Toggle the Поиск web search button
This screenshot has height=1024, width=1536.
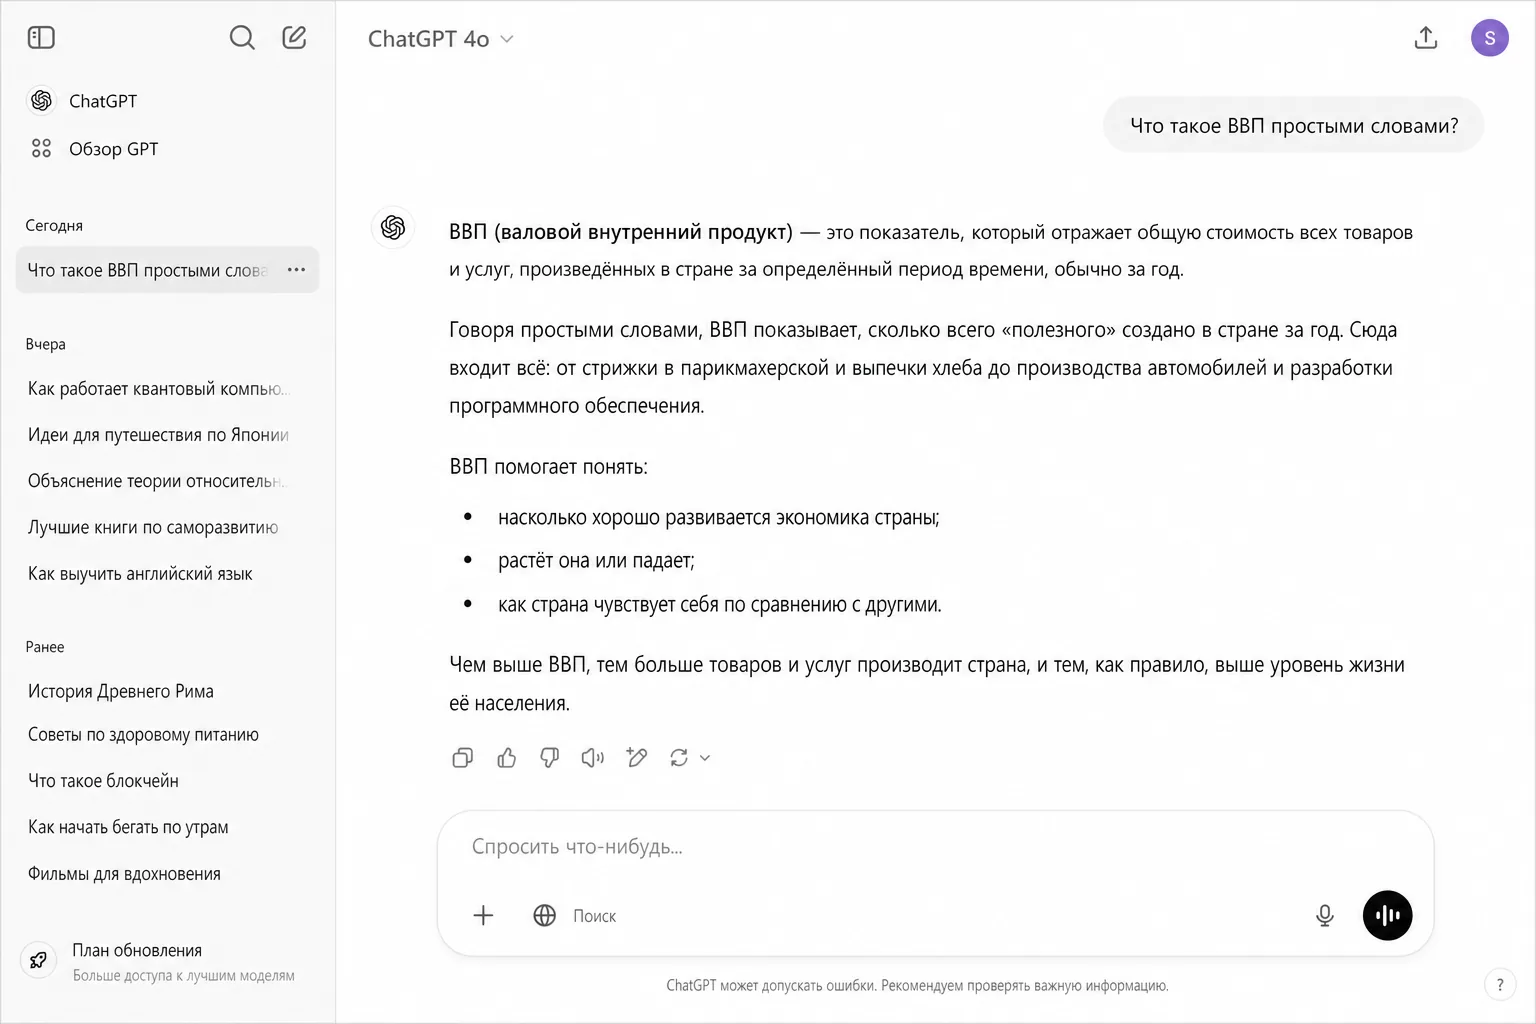tap(575, 915)
